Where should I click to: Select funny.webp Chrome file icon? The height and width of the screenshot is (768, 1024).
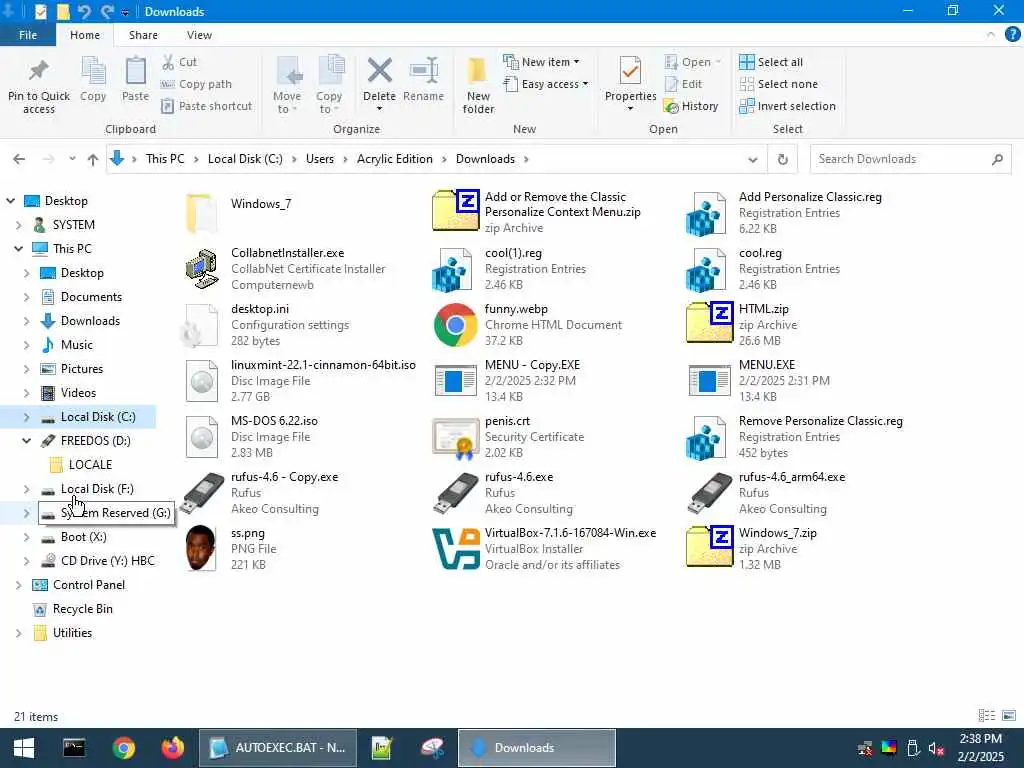tap(456, 325)
